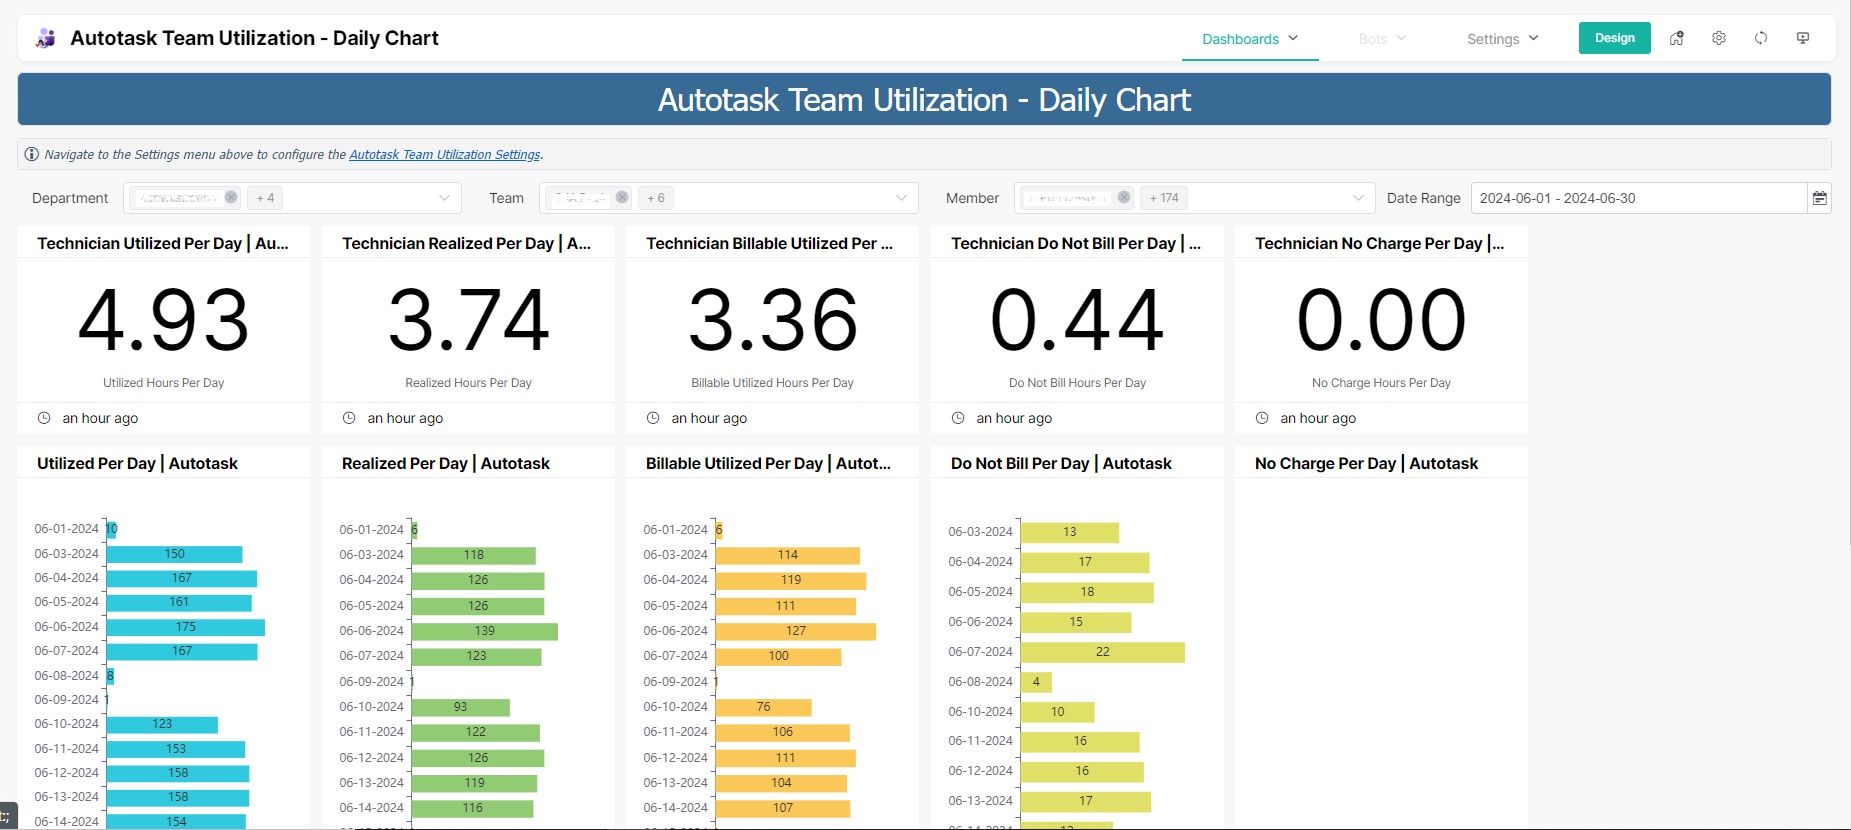
Task: Click the Technician Utilized Per Day card title
Action: (163, 243)
